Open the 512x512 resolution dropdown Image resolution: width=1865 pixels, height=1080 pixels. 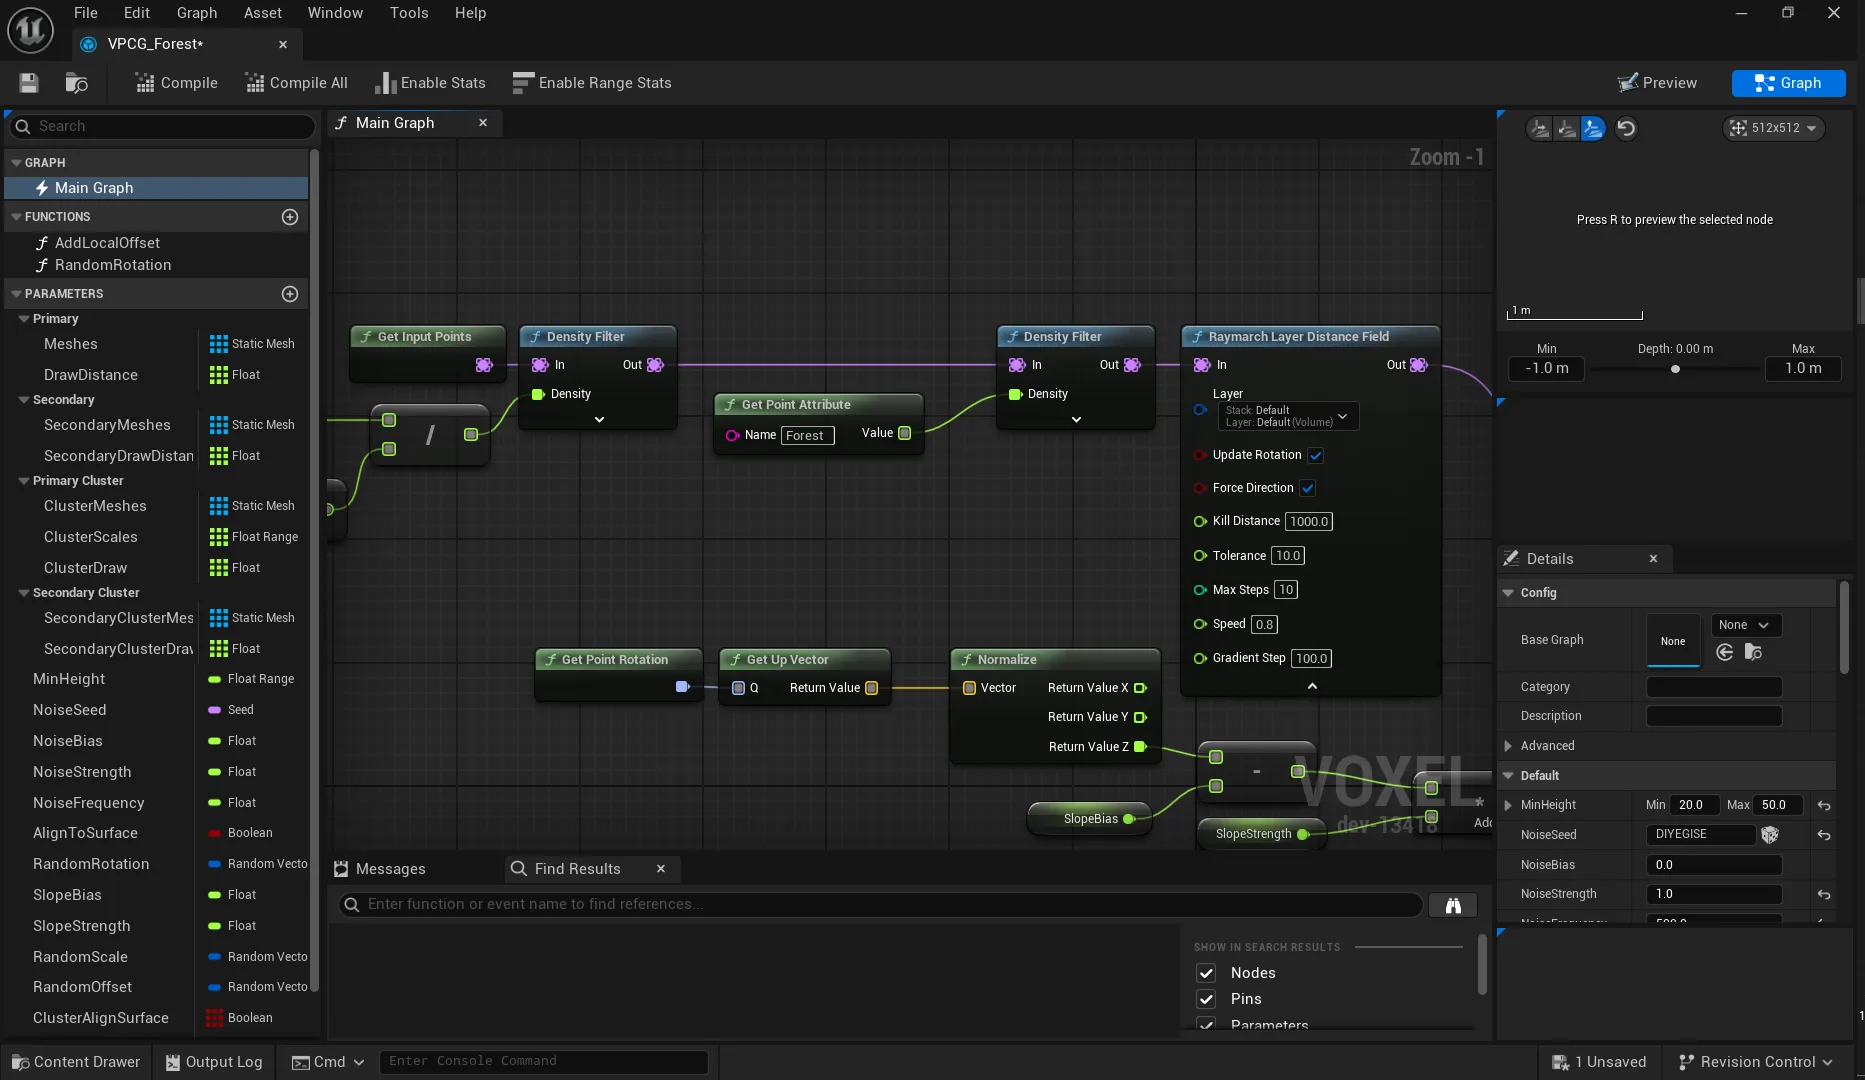(1774, 128)
